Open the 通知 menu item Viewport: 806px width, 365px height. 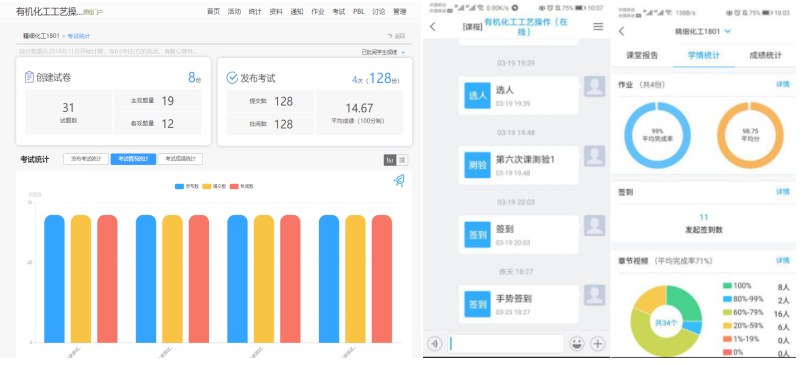pos(297,11)
